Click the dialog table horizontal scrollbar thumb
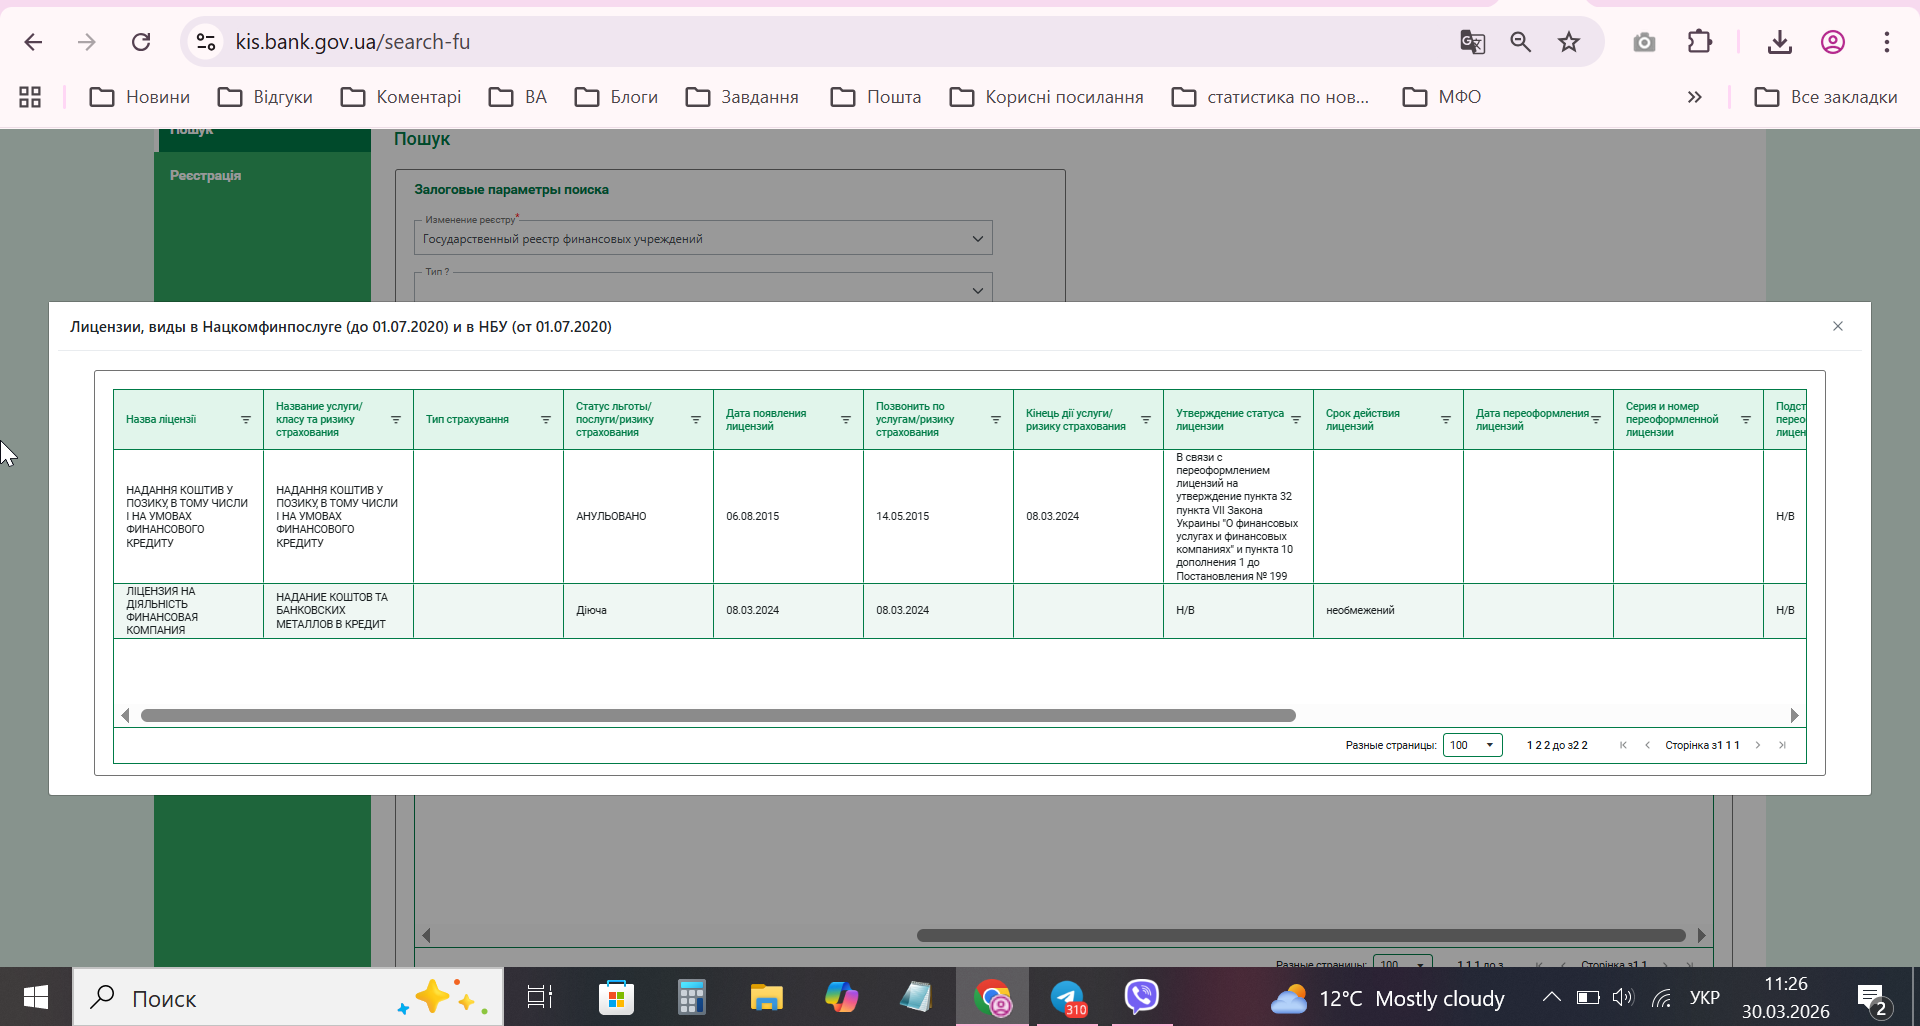 coord(718,716)
